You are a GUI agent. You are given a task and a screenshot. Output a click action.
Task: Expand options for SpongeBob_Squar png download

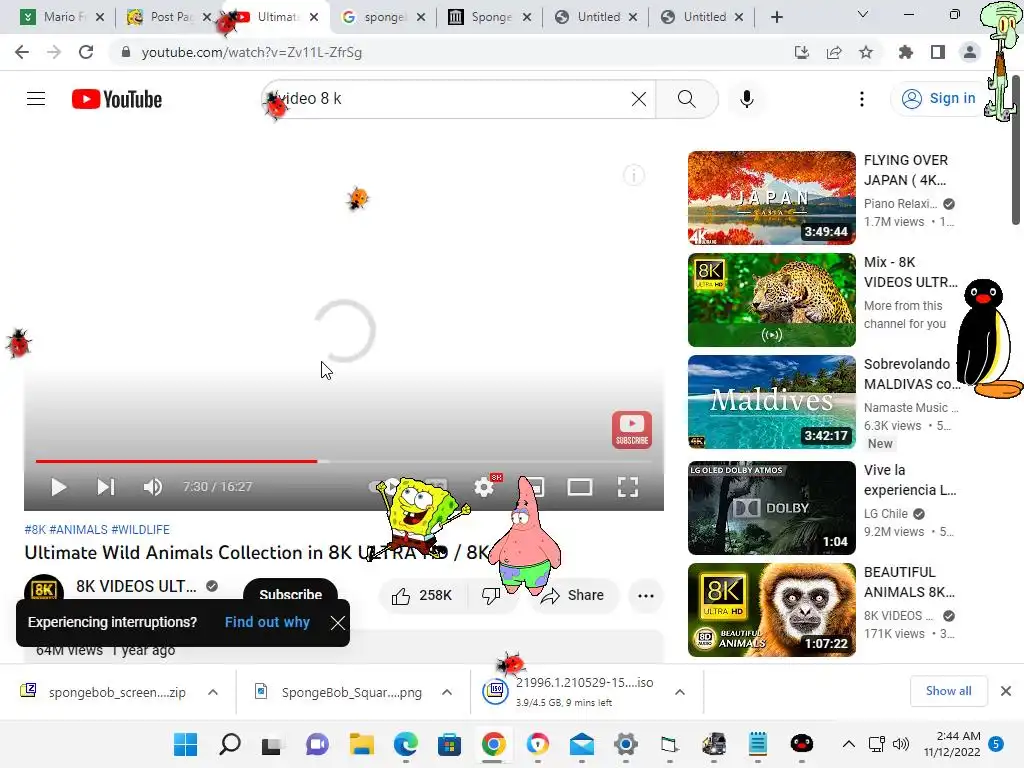(447, 692)
